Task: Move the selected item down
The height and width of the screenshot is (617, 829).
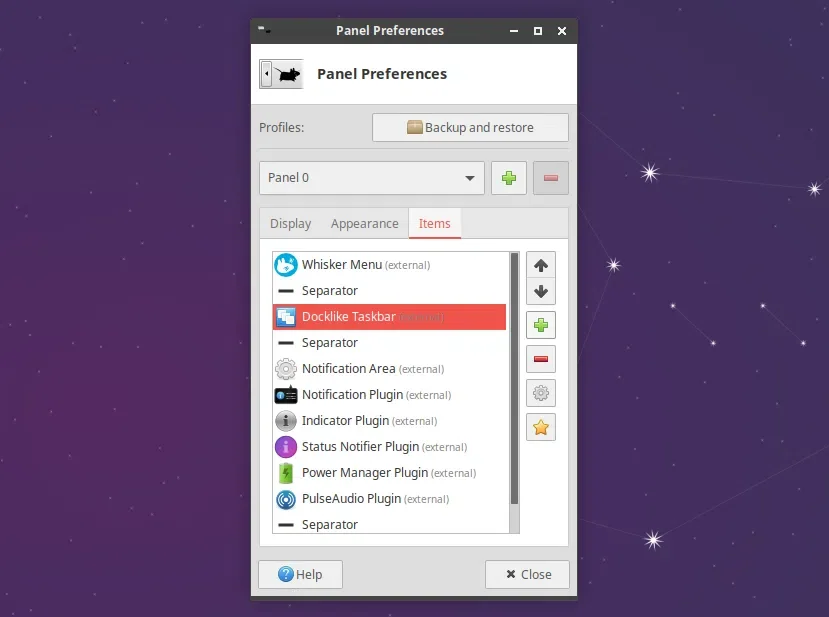Action: 541,291
